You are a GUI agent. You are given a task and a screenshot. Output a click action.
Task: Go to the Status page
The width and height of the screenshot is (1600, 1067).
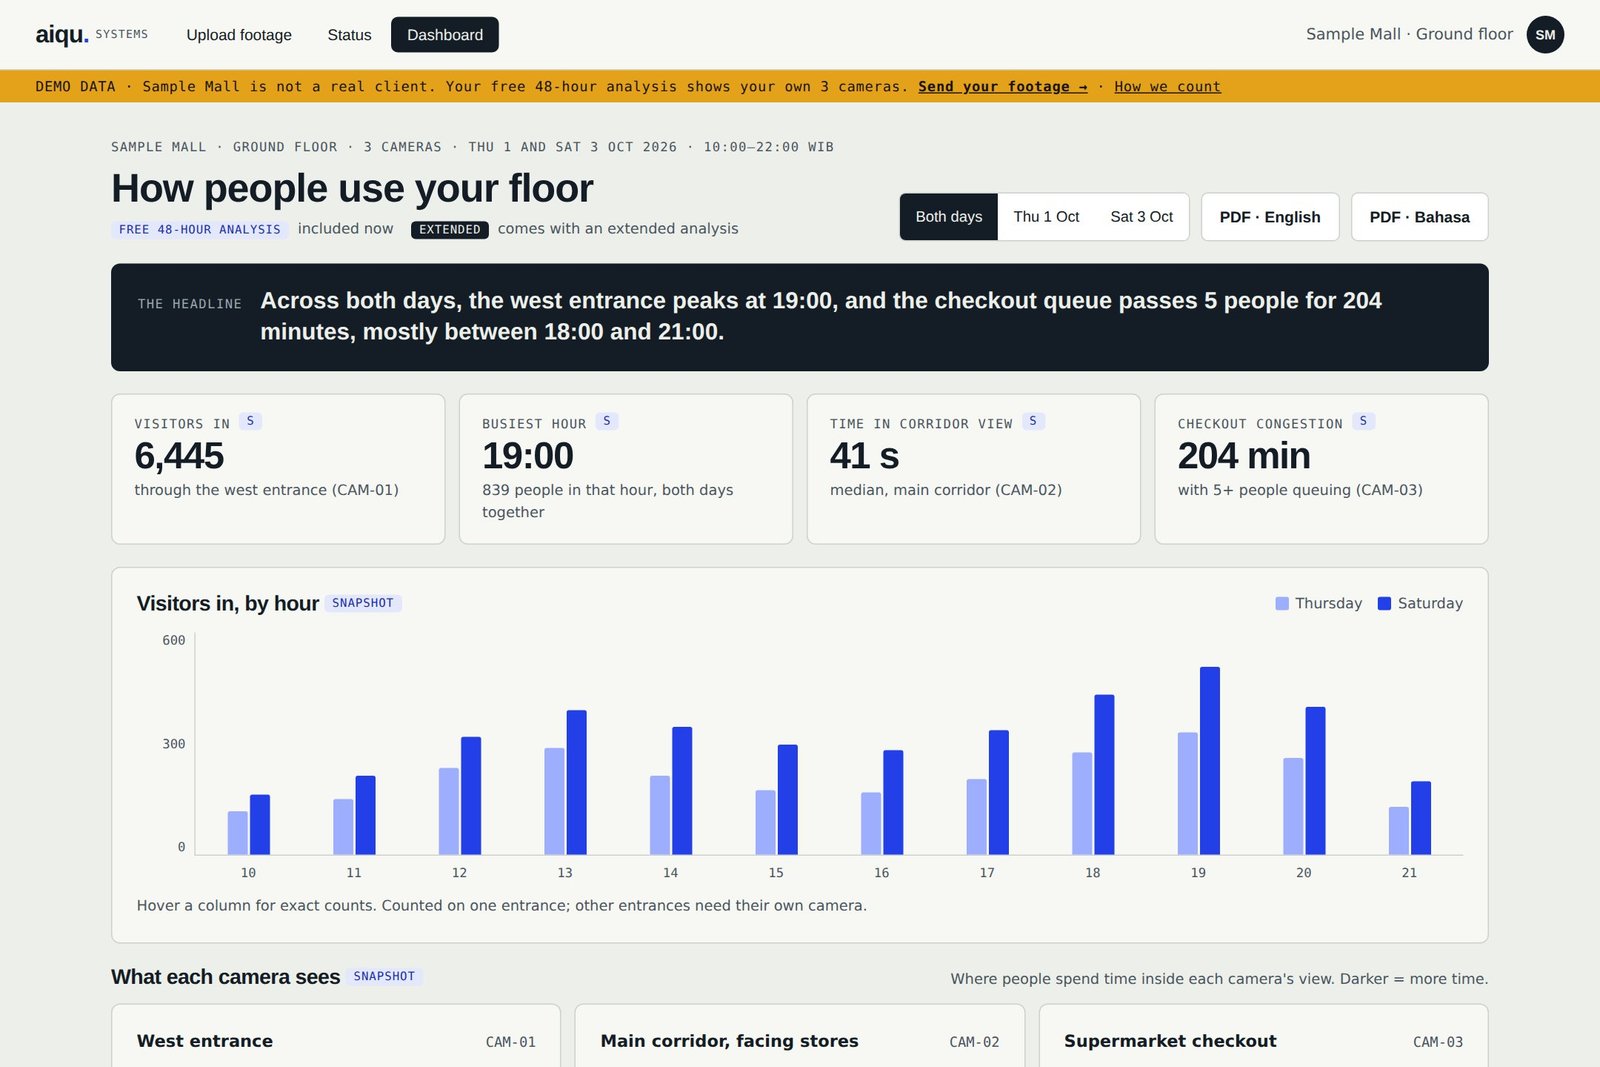tap(349, 34)
